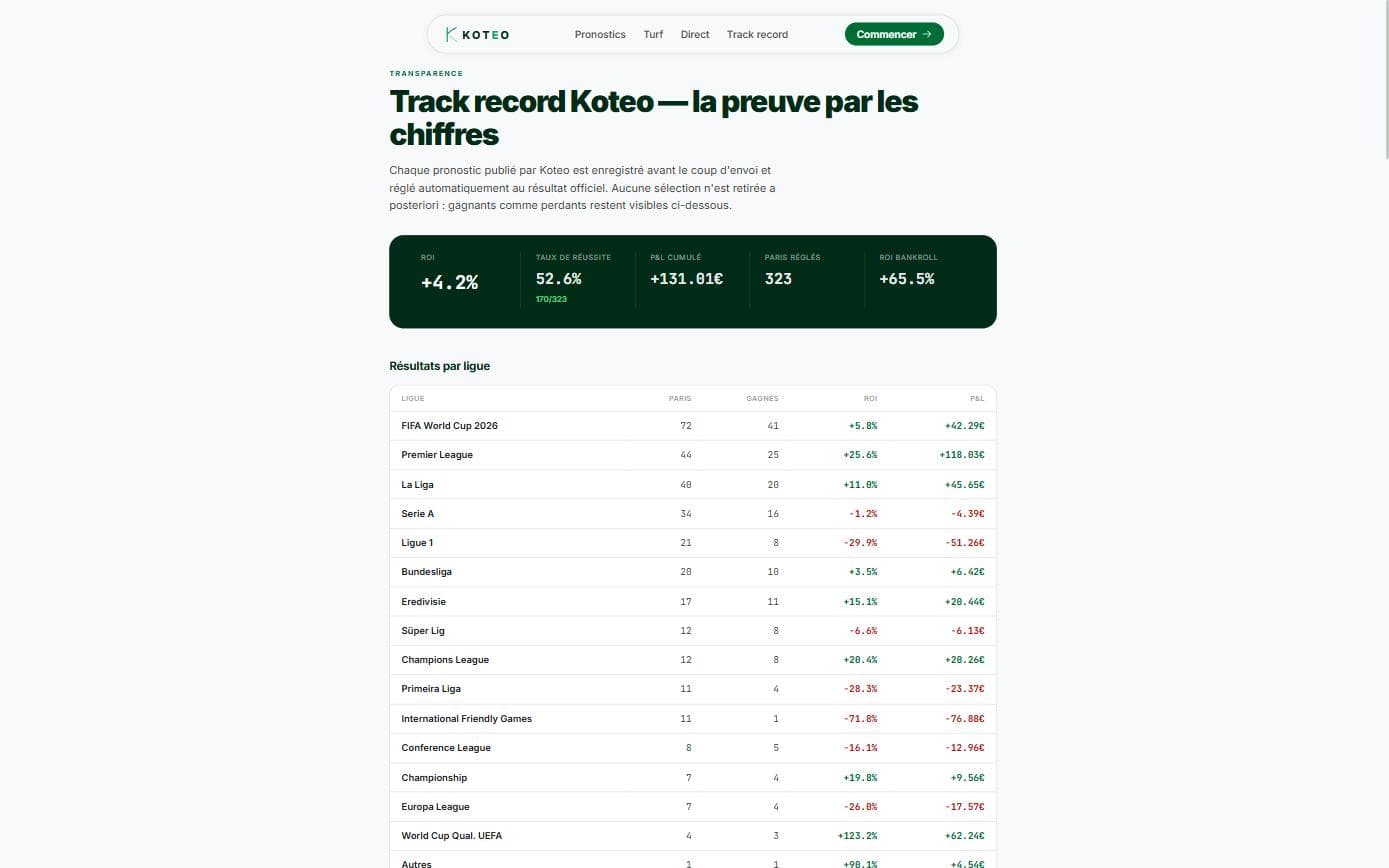
Task: Go to the Direct page
Action: point(695,34)
